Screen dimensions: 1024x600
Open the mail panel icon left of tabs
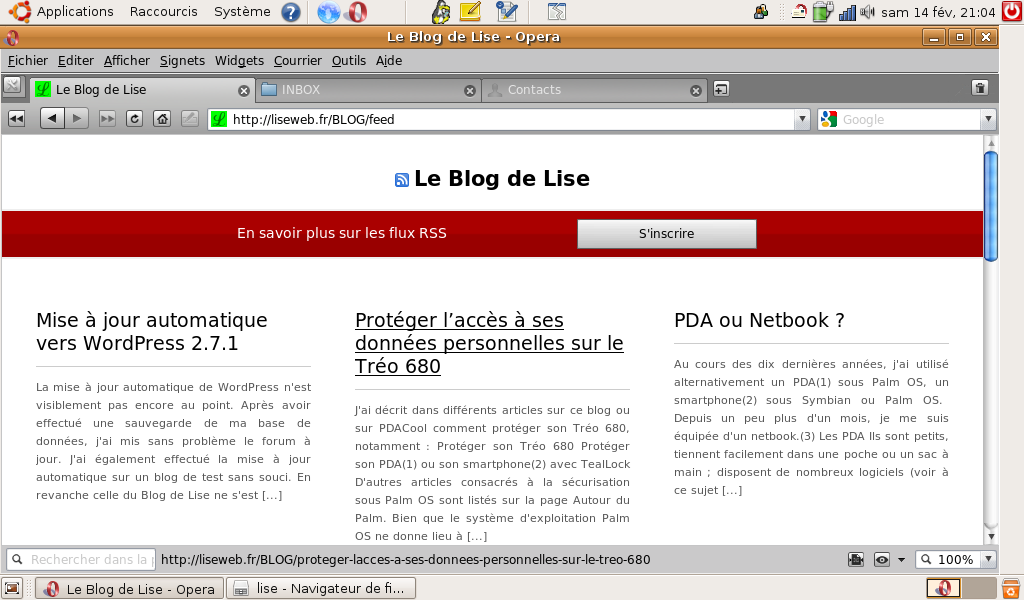[13, 86]
